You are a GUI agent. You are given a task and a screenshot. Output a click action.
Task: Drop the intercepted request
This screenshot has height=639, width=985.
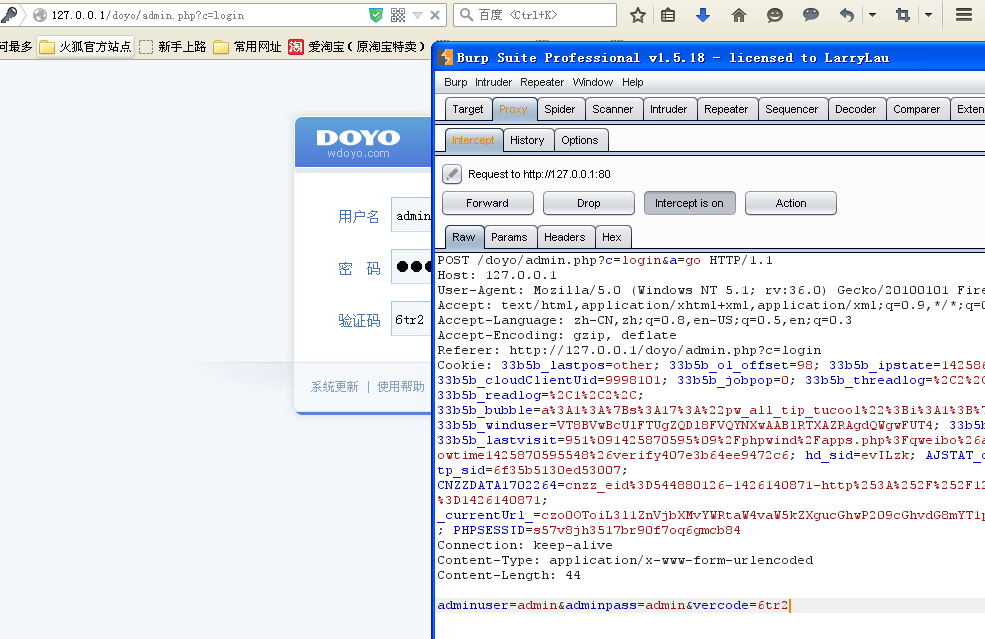pos(589,203)
